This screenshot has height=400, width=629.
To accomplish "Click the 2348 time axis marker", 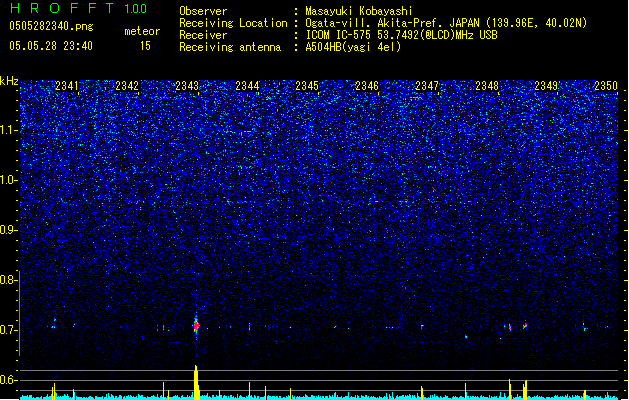I will click(x=487, y=86).
